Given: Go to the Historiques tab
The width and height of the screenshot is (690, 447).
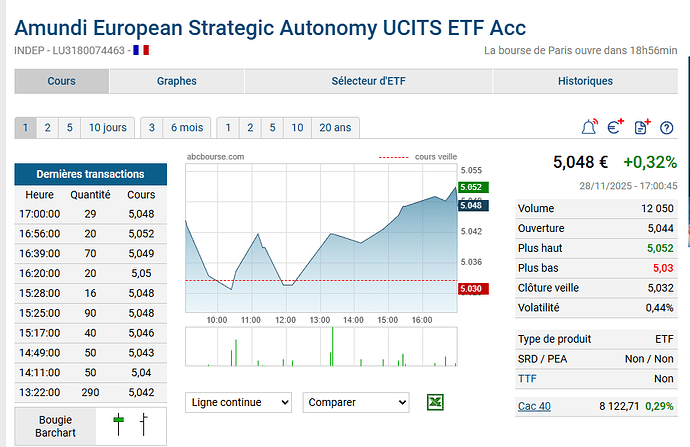Looking at the screenshot, I should [x=585, y=81].
